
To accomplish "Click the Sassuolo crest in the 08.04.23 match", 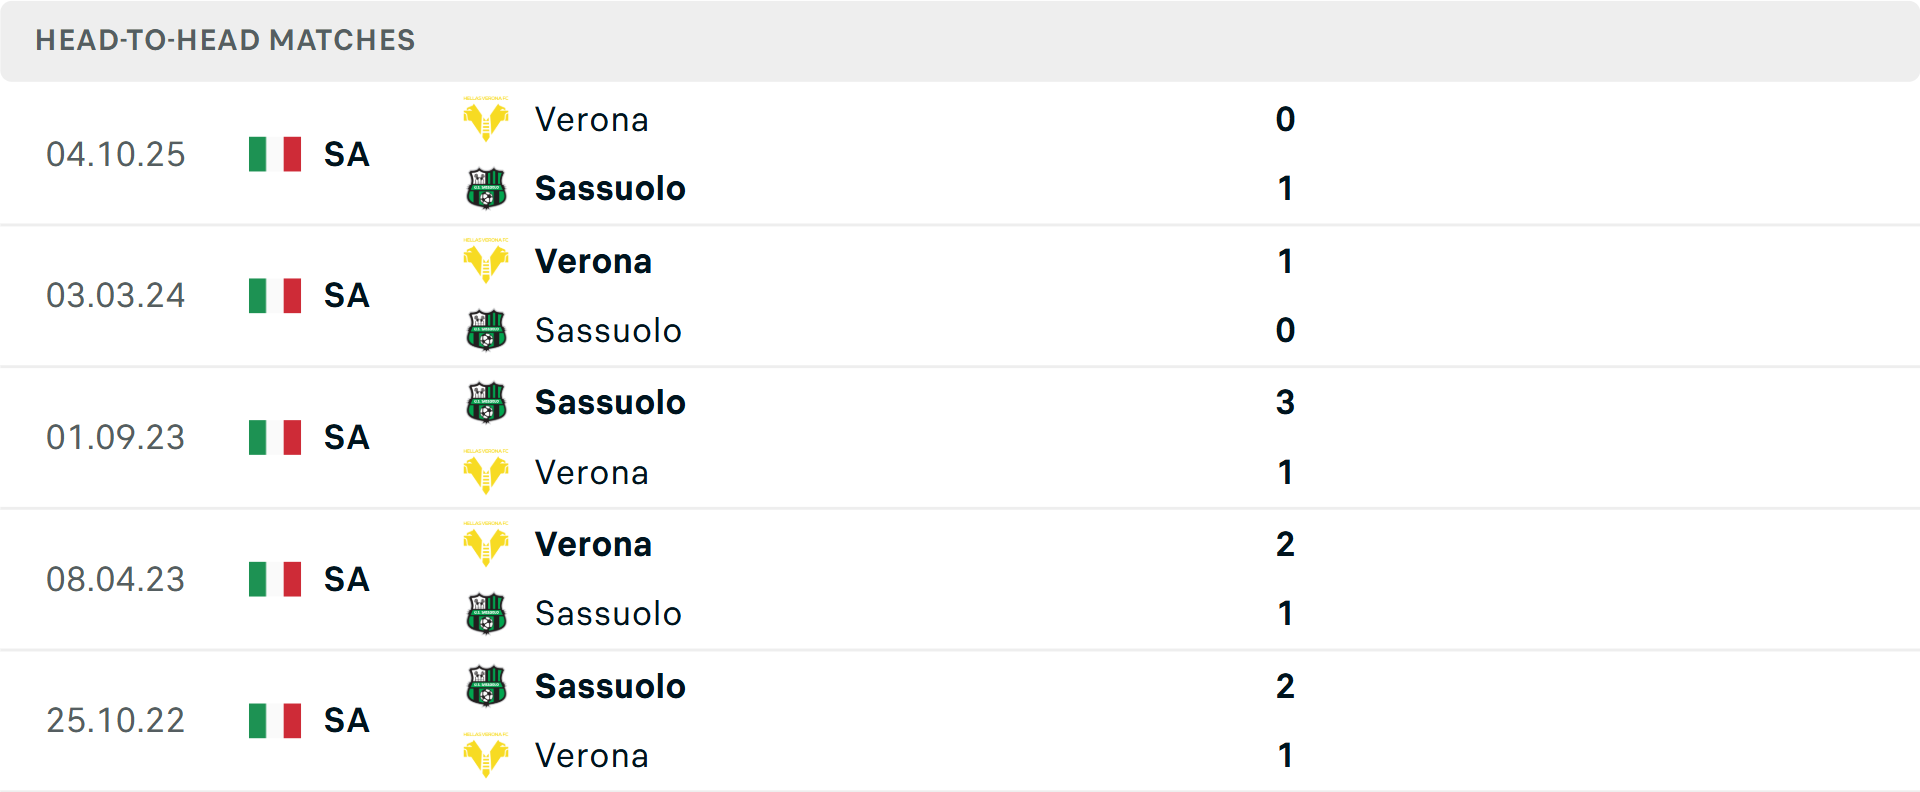I will (486, 613).
